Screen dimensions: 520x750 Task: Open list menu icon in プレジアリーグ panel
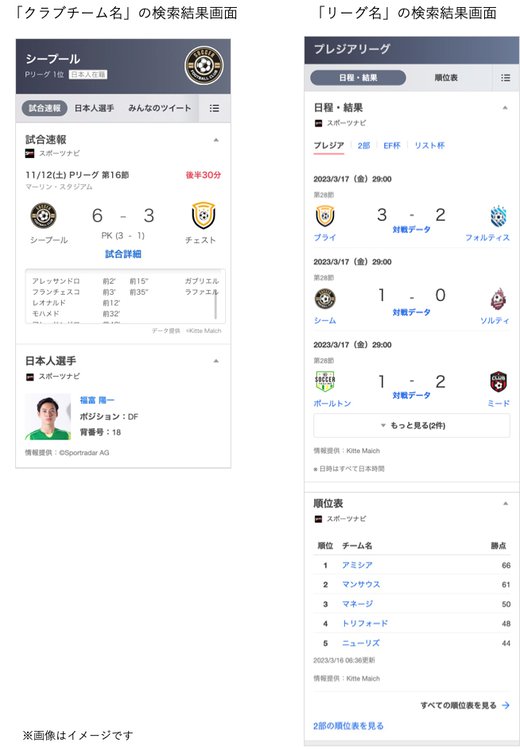pyautogui.click(x=505, y=77)
